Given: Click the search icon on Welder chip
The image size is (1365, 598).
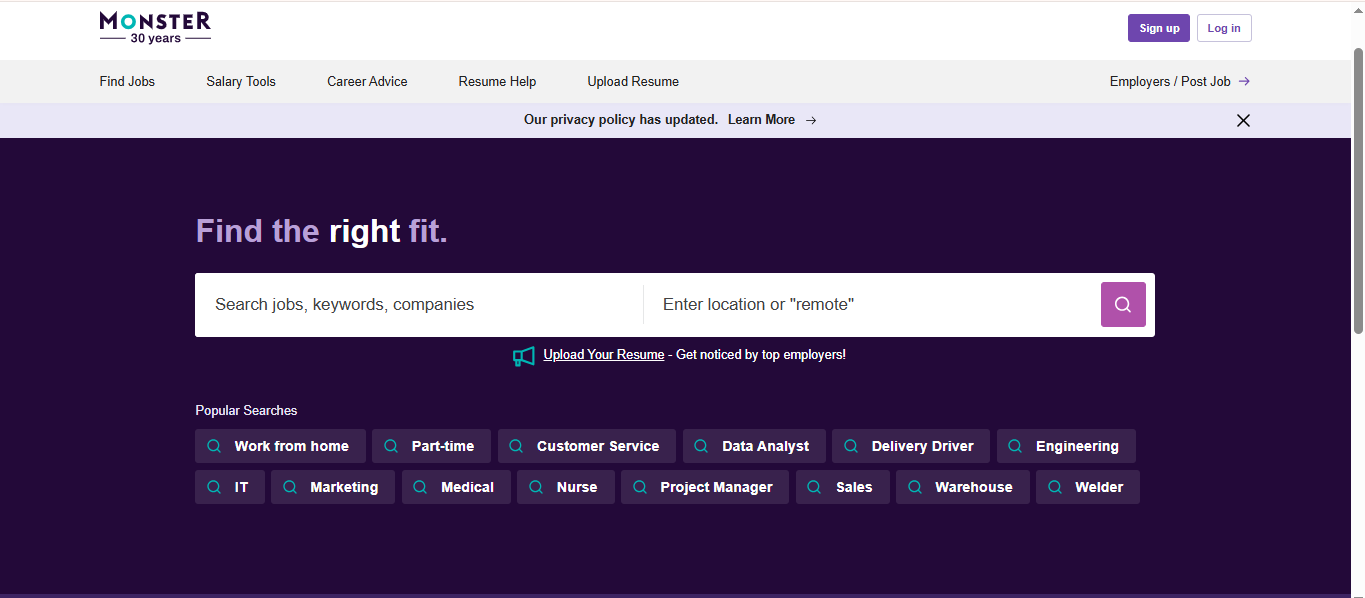Looking at the screenshot, I should coord(1055,487).
